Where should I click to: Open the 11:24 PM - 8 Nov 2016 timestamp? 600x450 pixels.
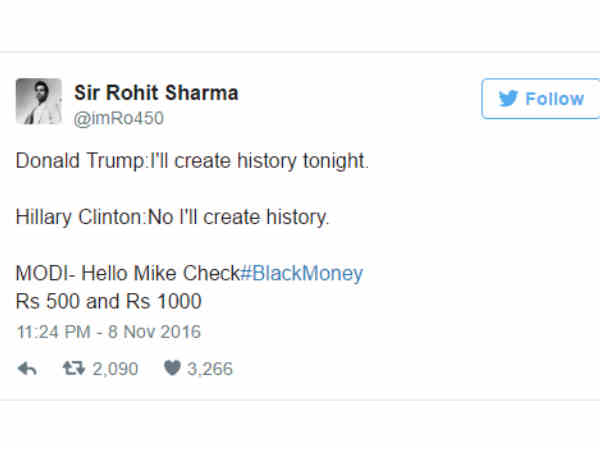[109, 332]
